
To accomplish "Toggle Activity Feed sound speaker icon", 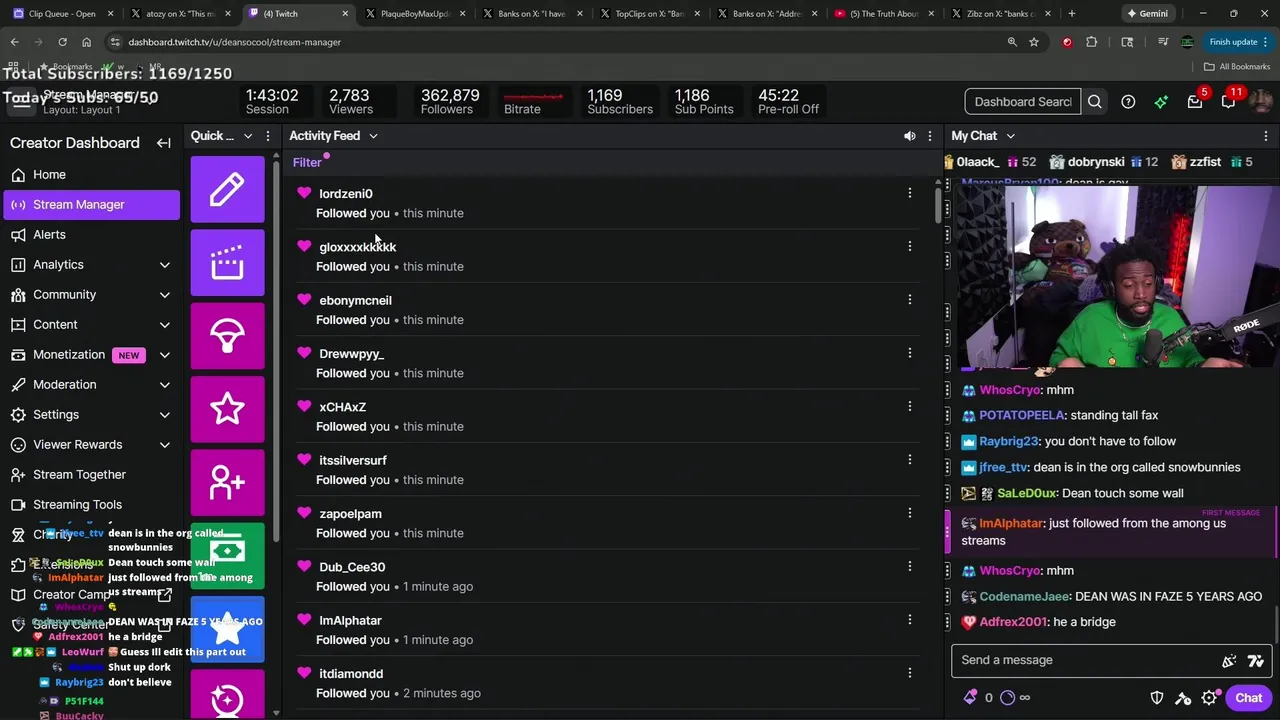I will coord(909,136).
